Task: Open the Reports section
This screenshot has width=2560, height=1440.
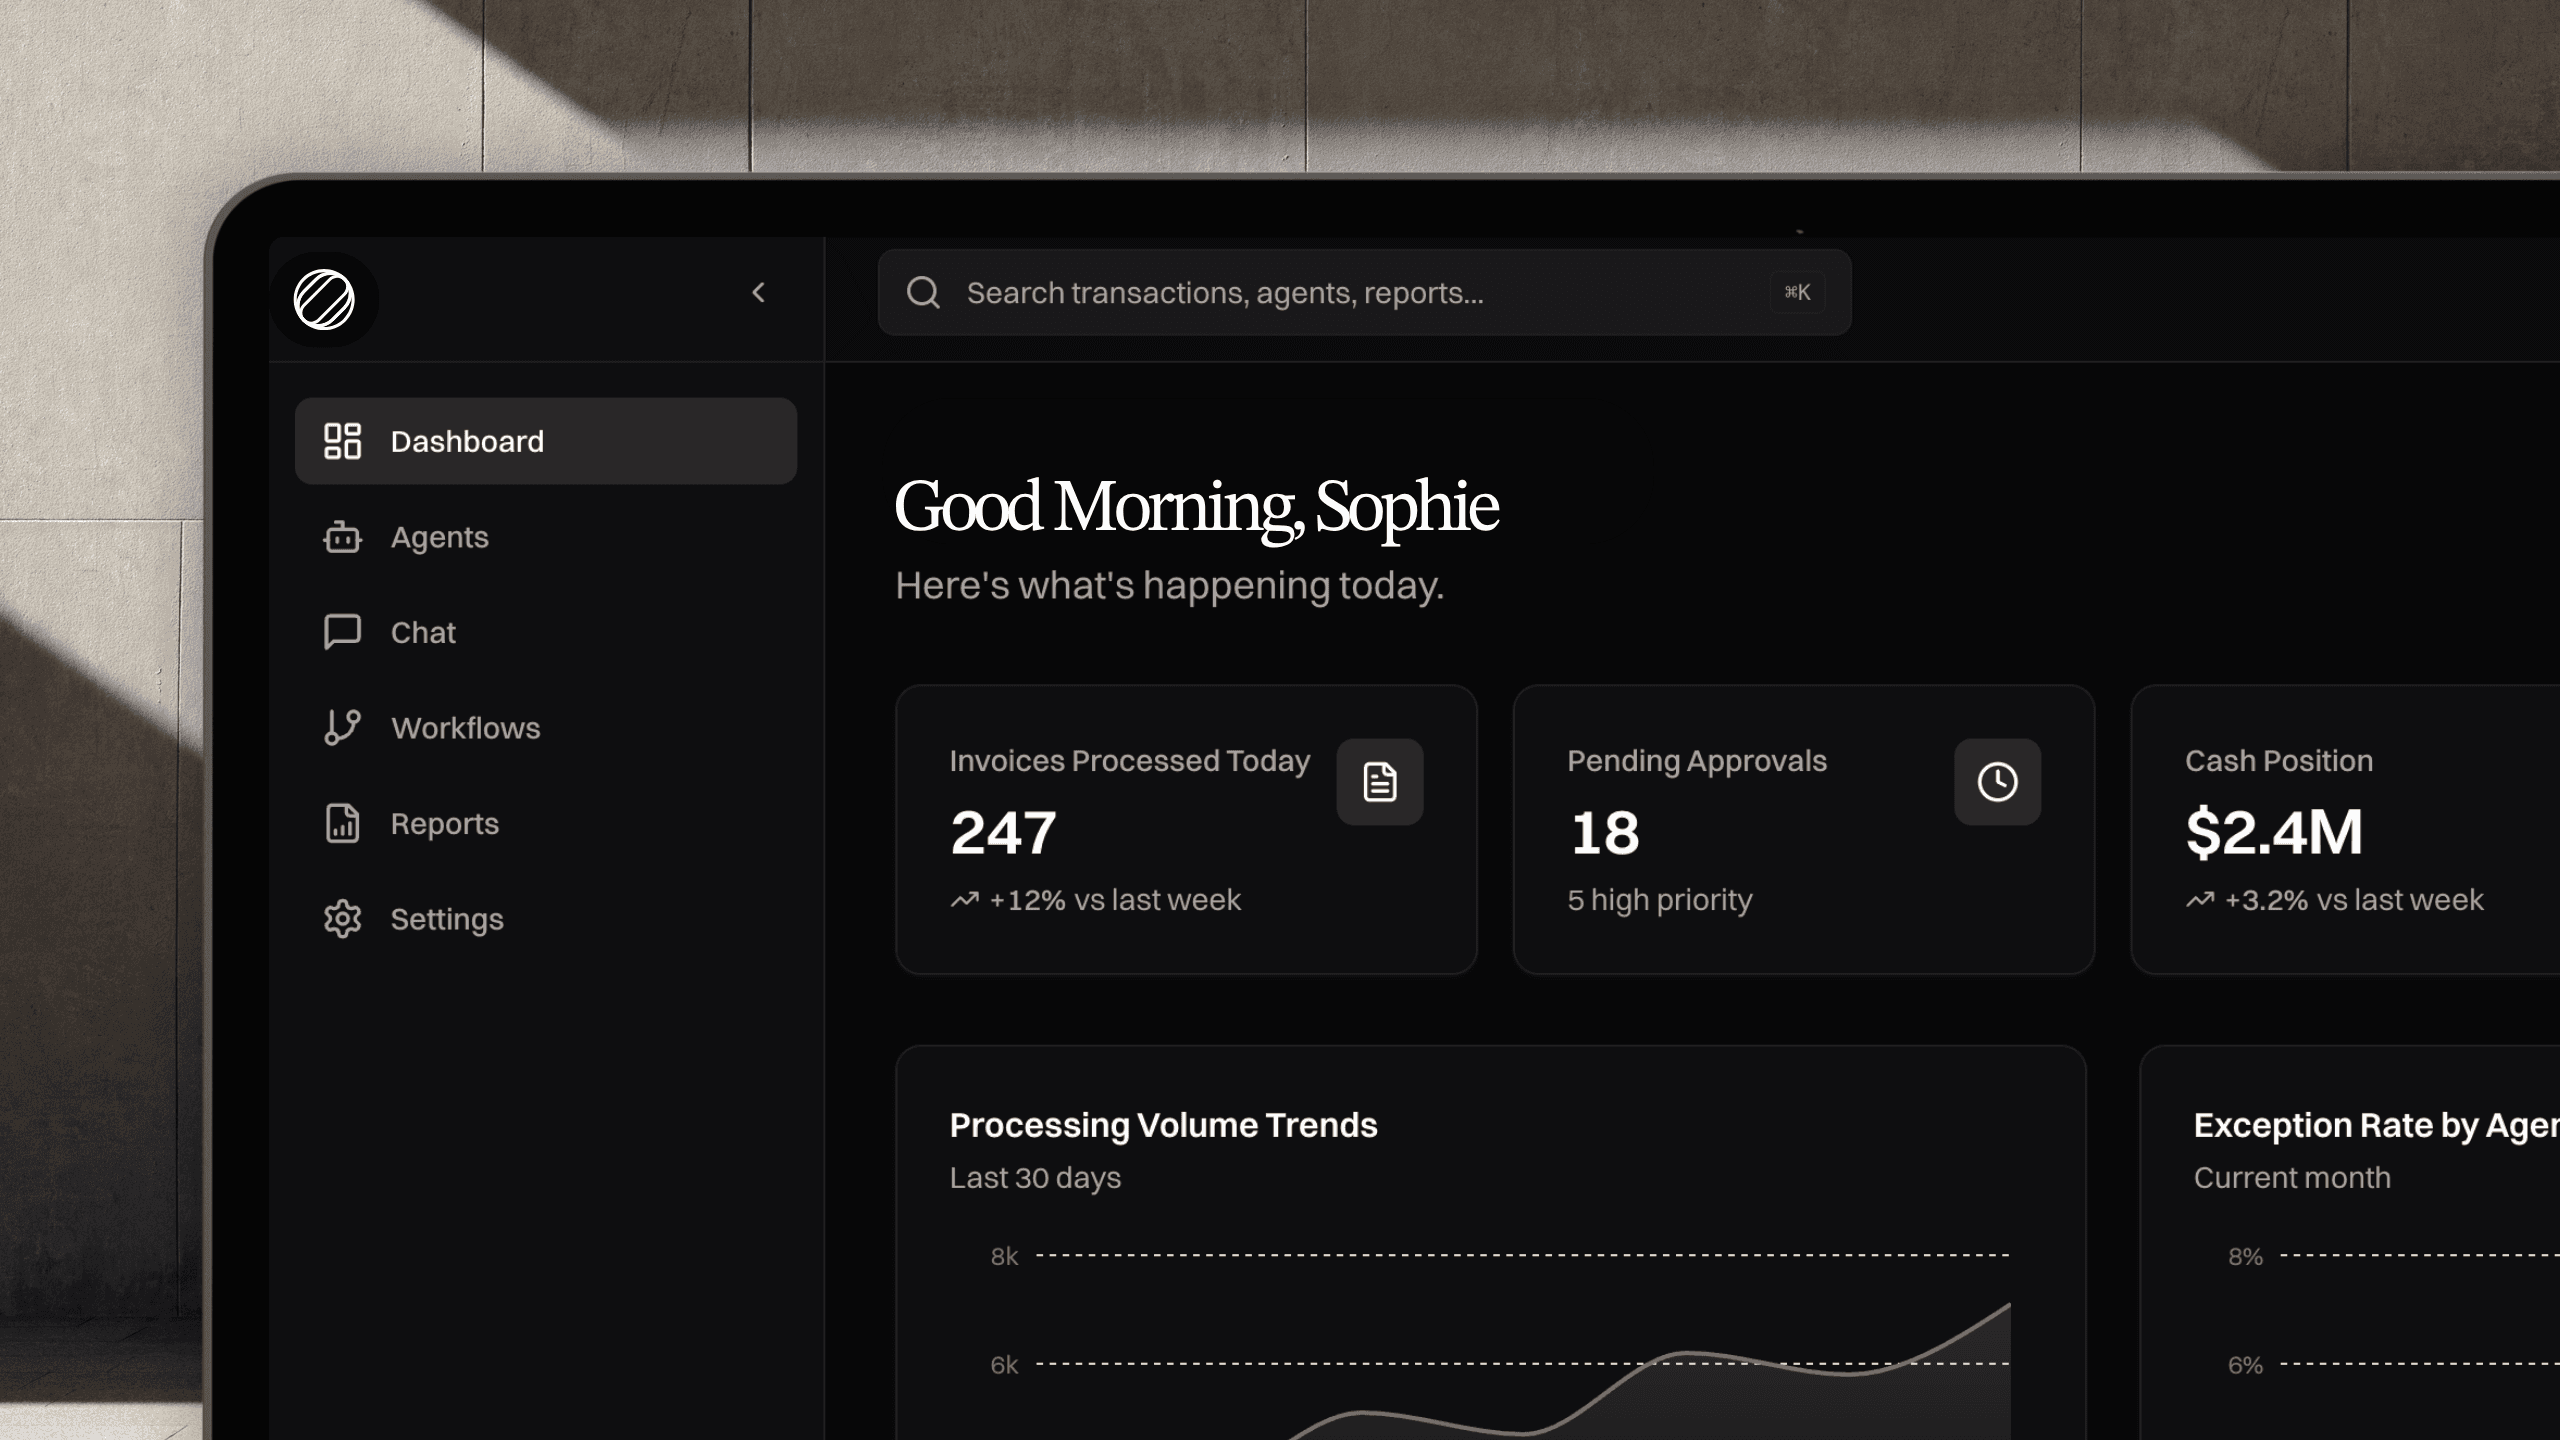Action: 546,823
